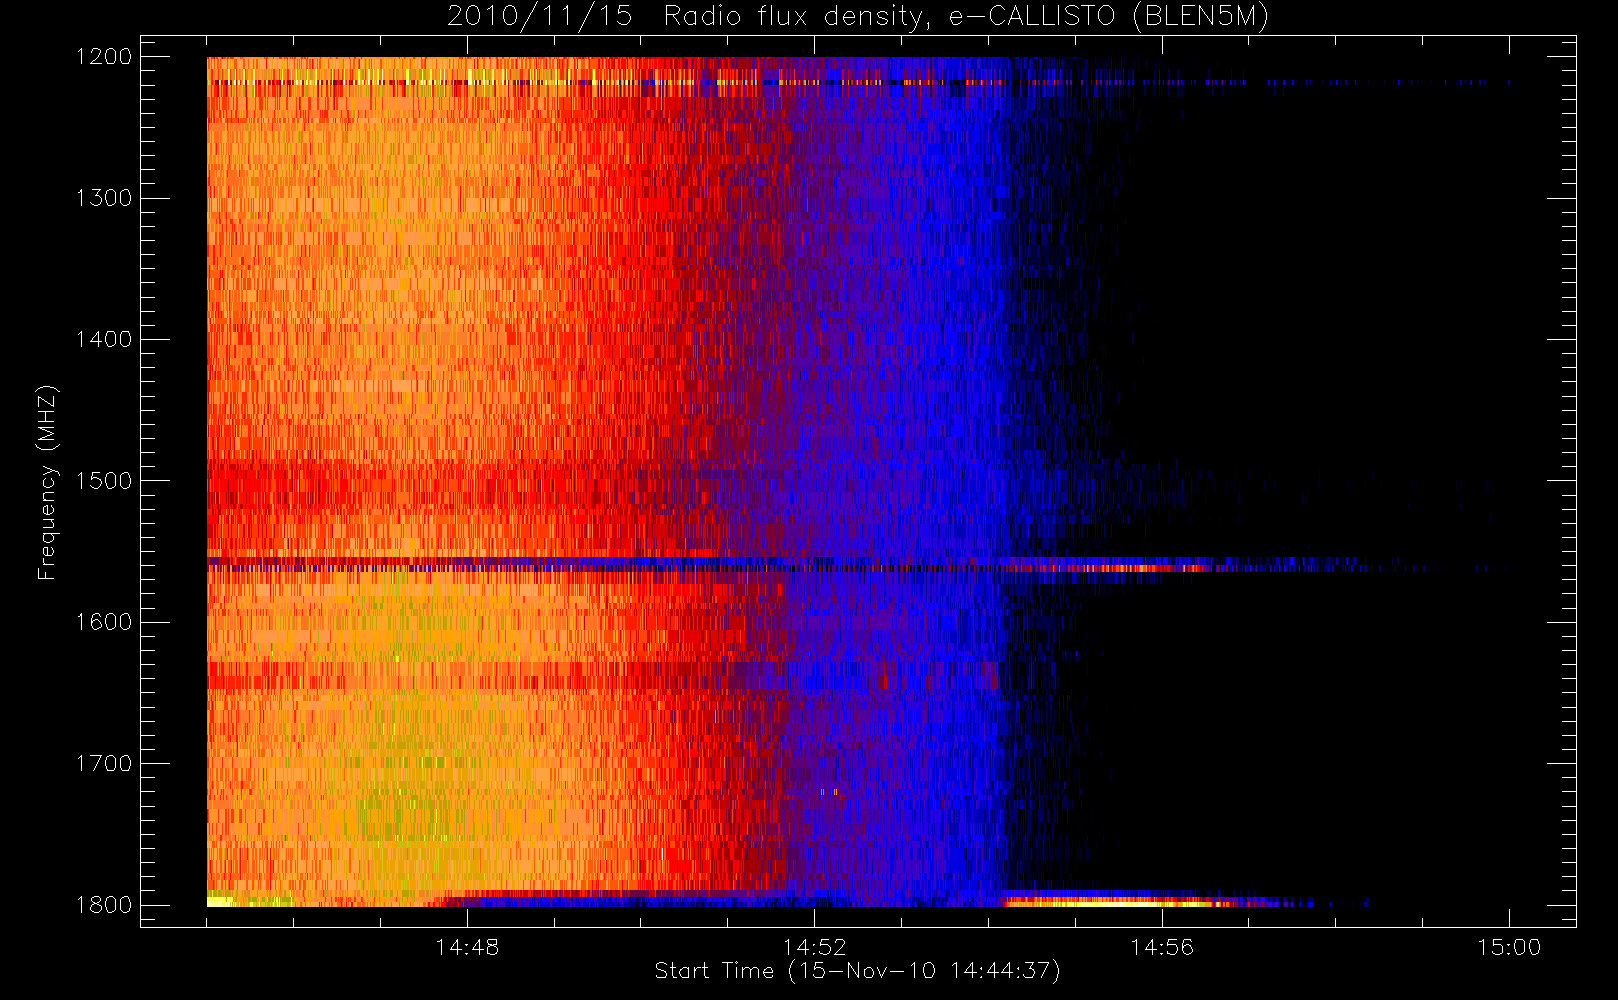Click the 'Frequency (MHZ)' axis label

coord(47,482)
